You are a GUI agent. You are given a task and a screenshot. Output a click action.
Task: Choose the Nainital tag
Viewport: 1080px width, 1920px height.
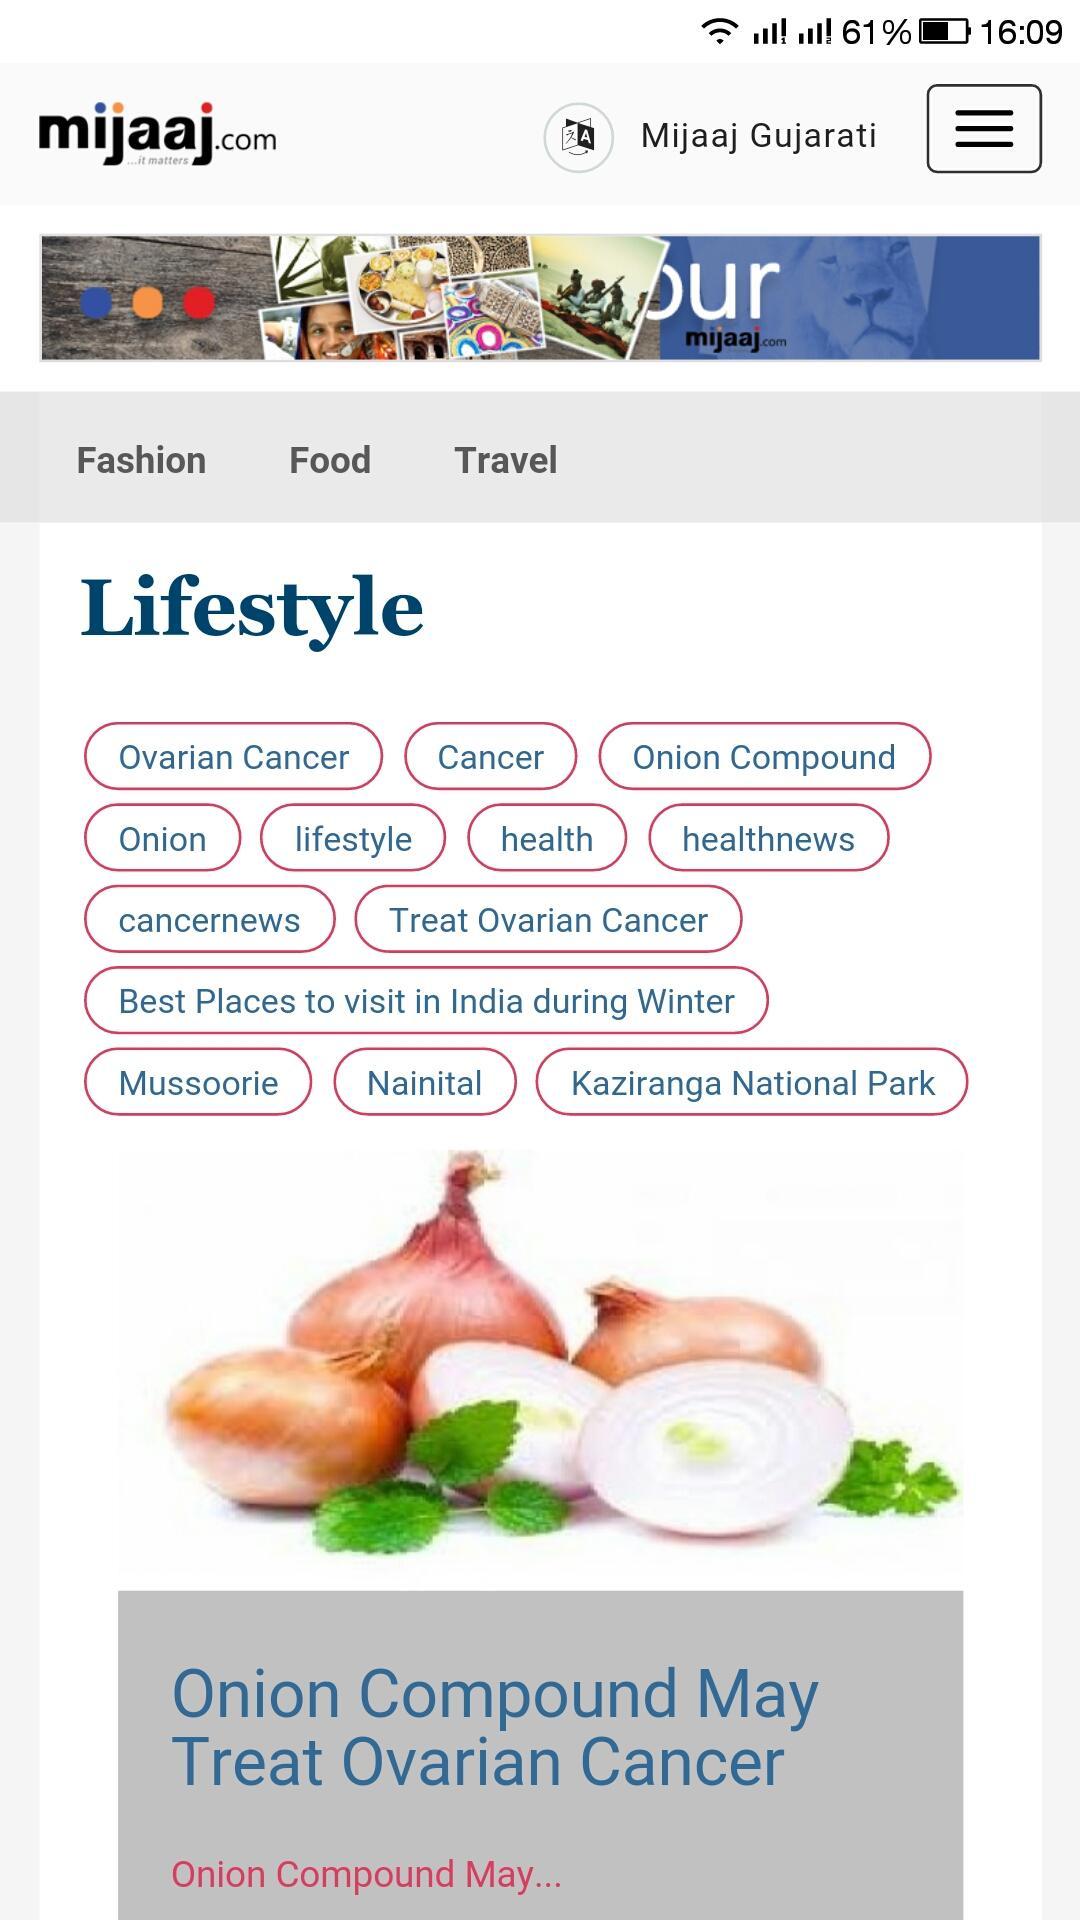click(425, 1082)
